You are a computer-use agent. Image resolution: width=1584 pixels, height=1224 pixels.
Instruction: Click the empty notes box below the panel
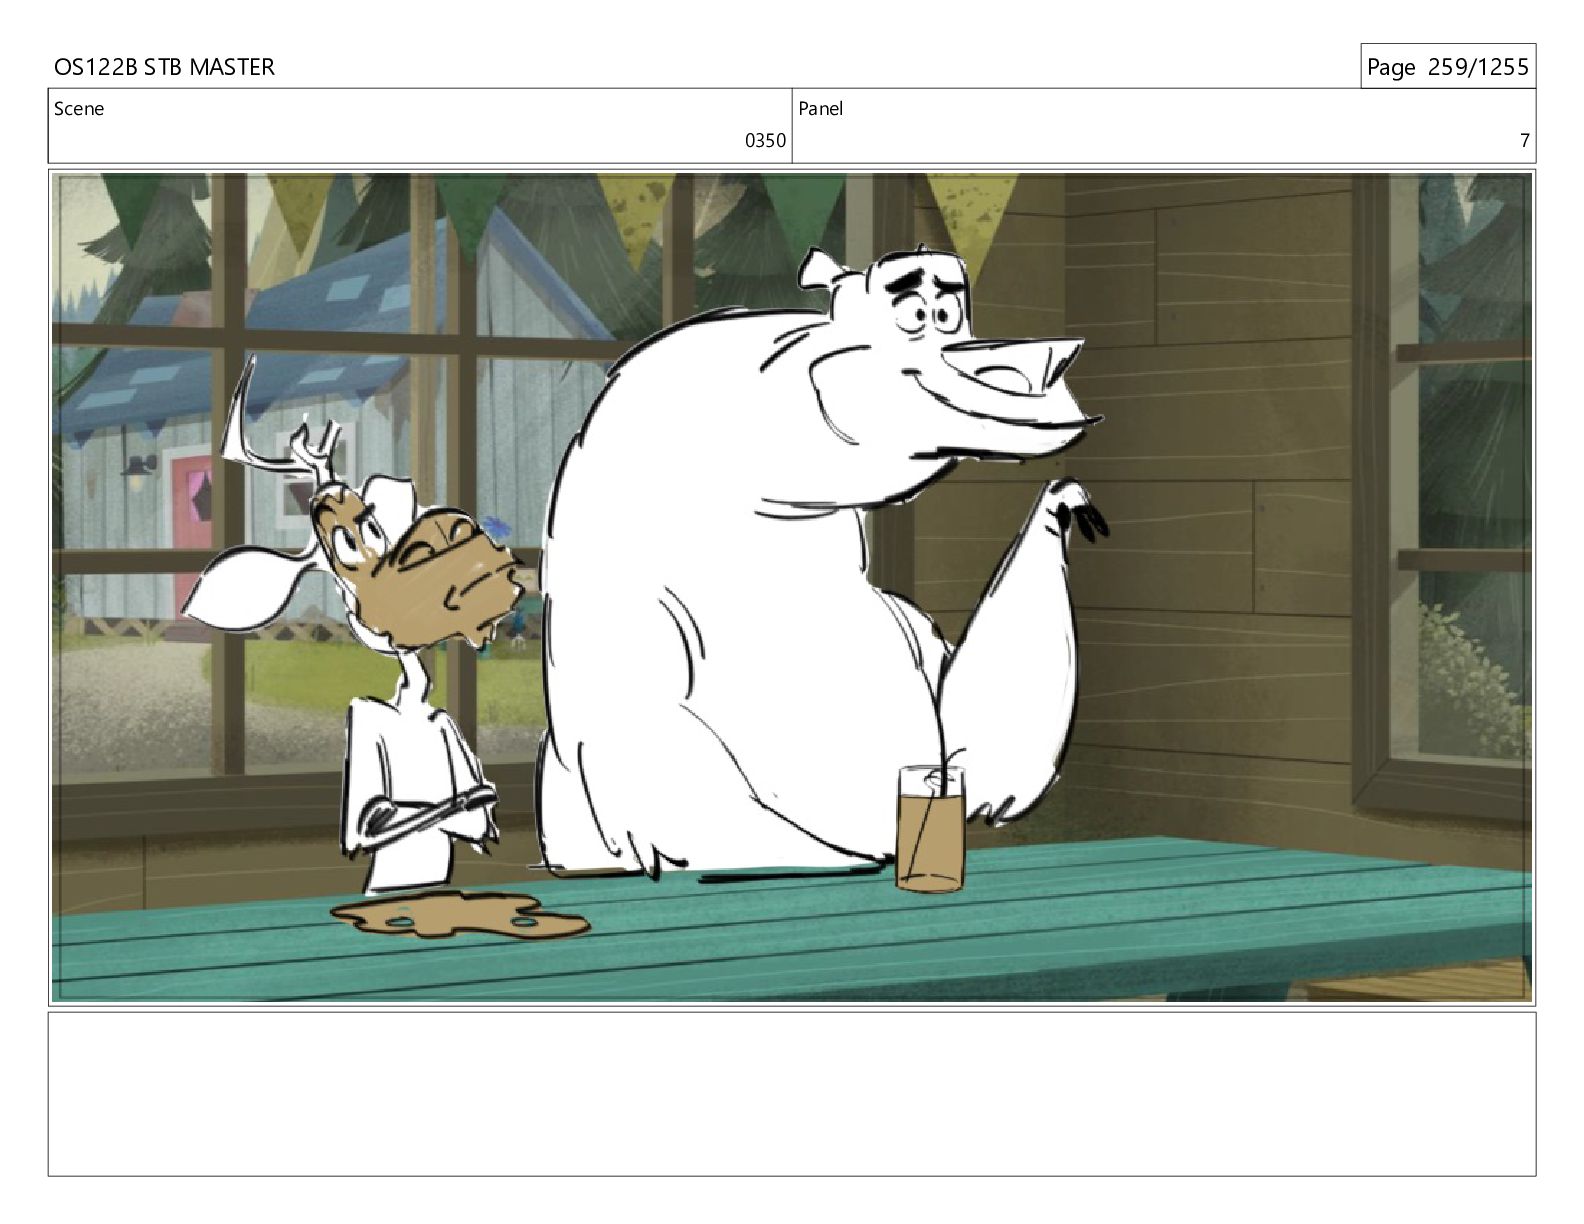(792, 1094)
